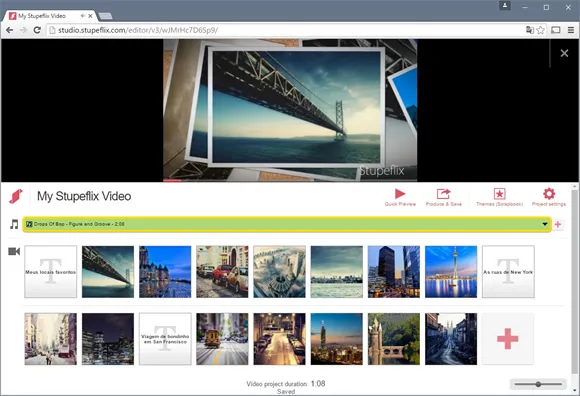Open the Chrome hamburger menu
Image resolution: width=580 pixels, height=396 pixels.
tap(571, 30)
